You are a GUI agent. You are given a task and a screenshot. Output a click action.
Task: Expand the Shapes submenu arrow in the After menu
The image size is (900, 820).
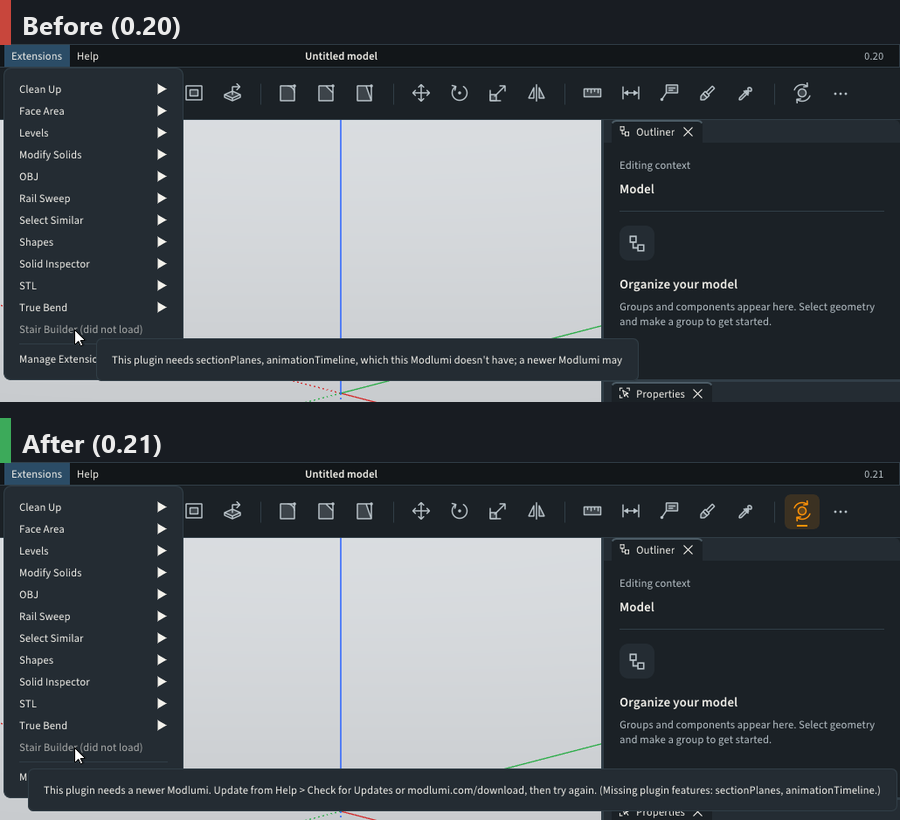(162, 660)
